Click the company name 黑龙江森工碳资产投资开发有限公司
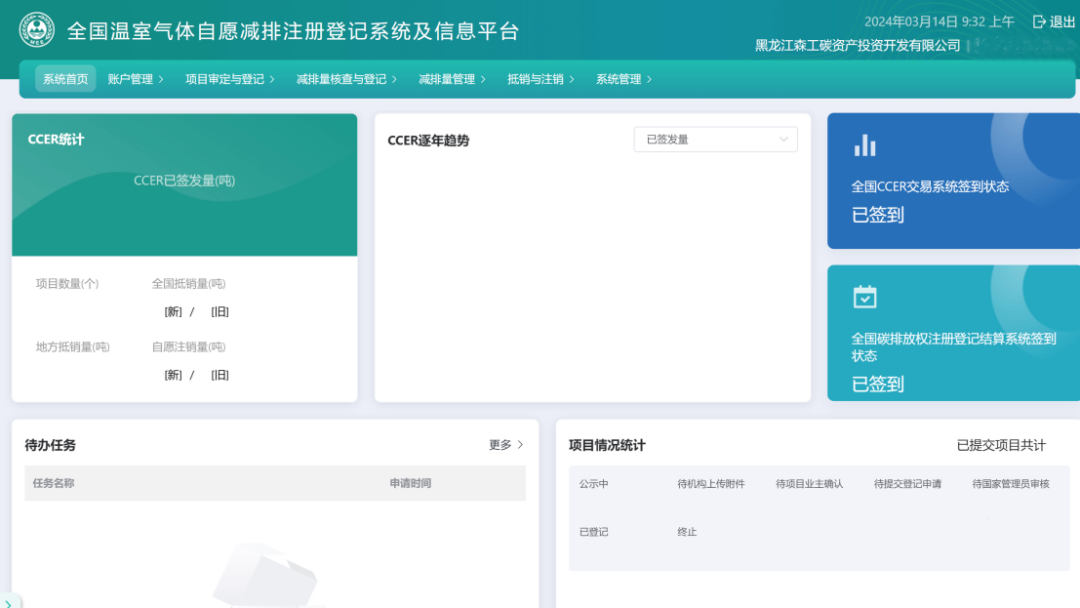The width and height of the screenshot is (1080, 608). [x=858, y=45]
